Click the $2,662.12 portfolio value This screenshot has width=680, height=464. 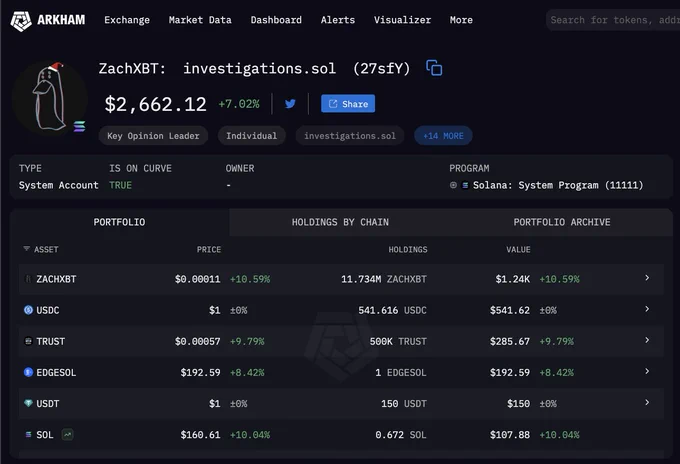point(156,104)
